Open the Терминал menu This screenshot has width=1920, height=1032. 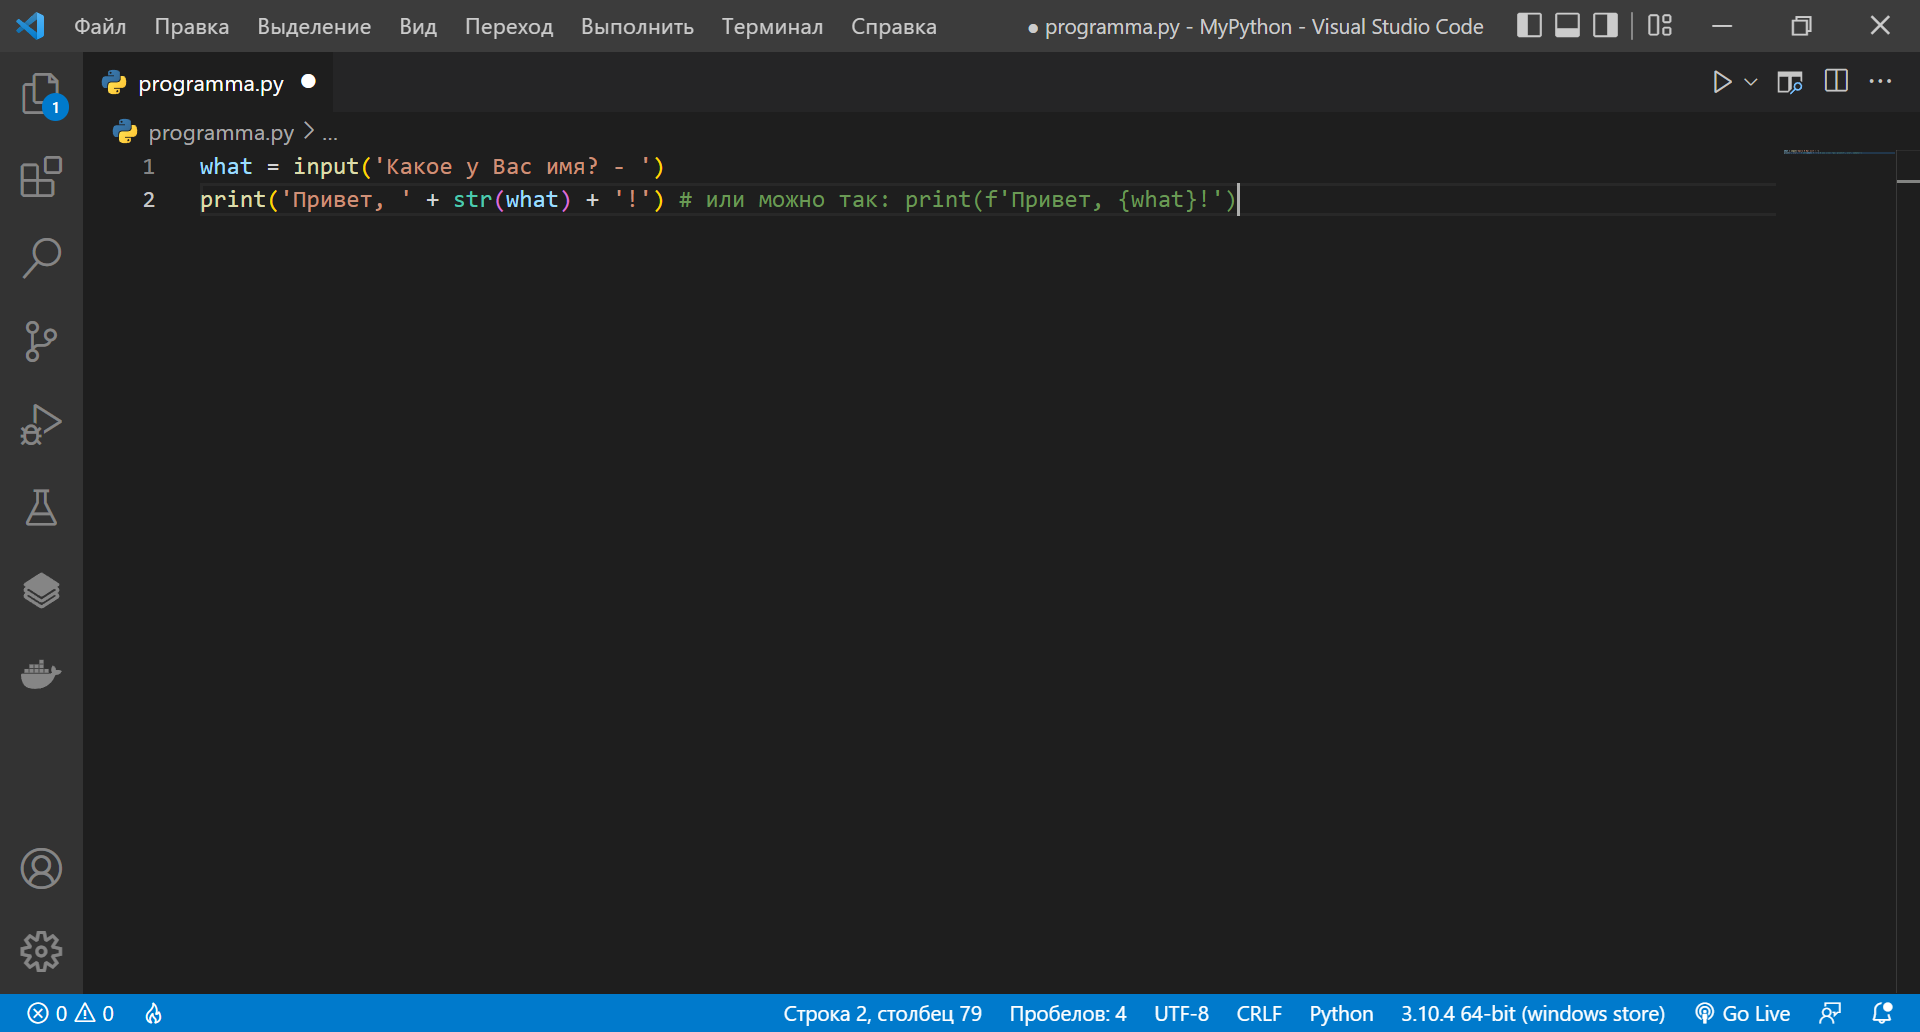point(772,26)
